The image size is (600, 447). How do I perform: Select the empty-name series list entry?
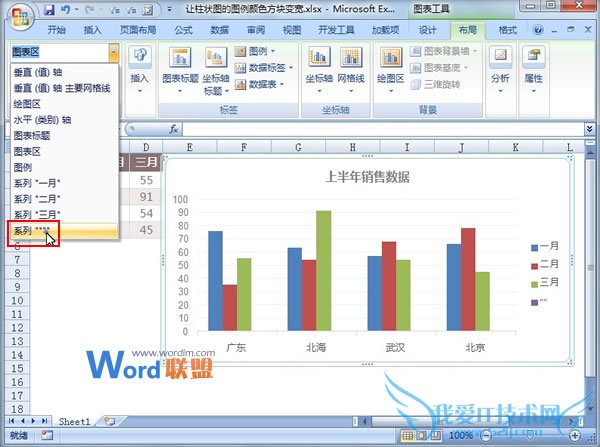coord(64,231)
